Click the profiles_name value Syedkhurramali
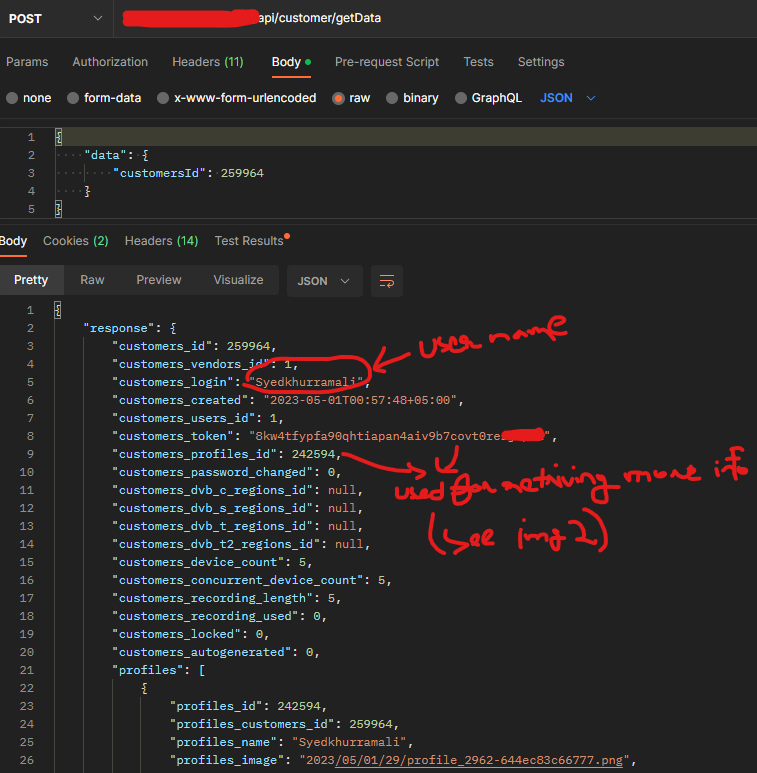 point(349,742)
